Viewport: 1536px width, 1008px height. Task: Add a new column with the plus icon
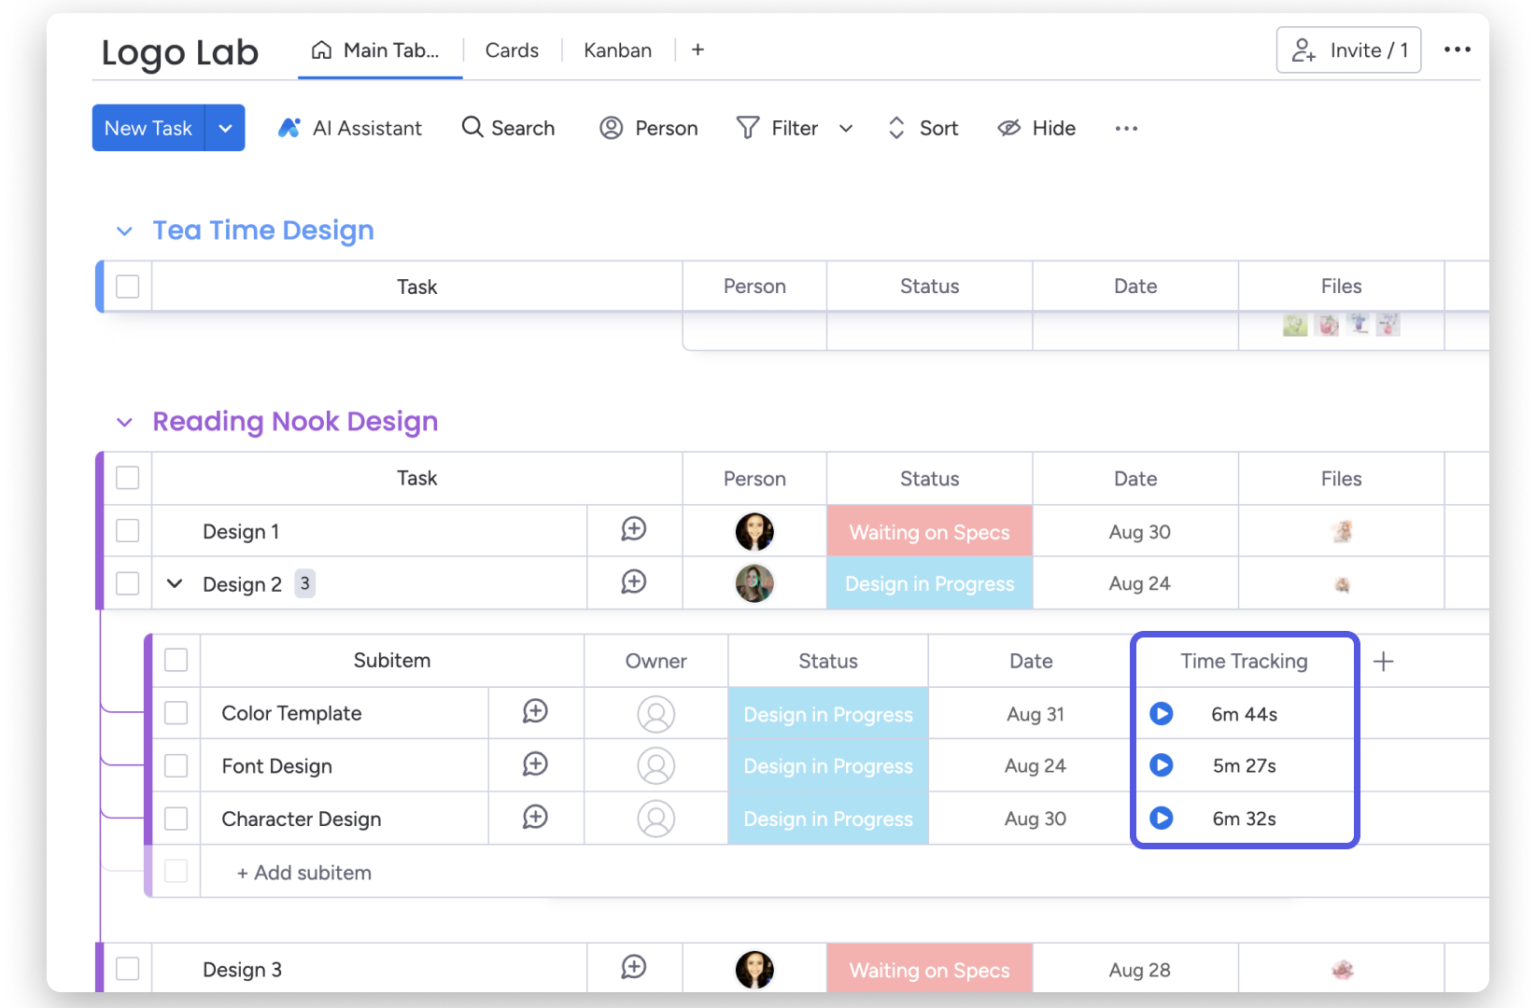[x=1384, y=660]
